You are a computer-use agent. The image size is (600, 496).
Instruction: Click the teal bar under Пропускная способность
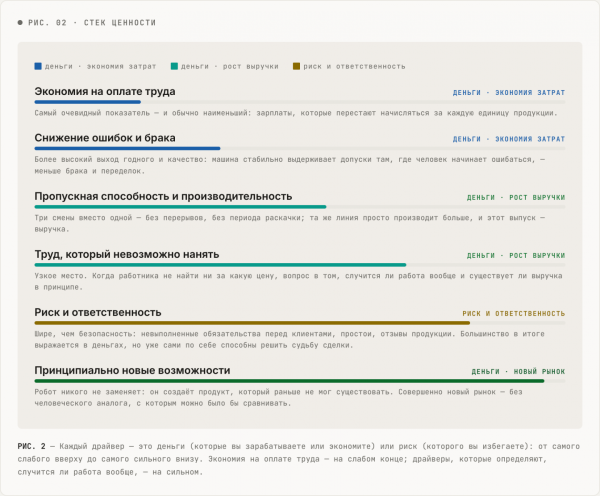(x=180, y=207)
